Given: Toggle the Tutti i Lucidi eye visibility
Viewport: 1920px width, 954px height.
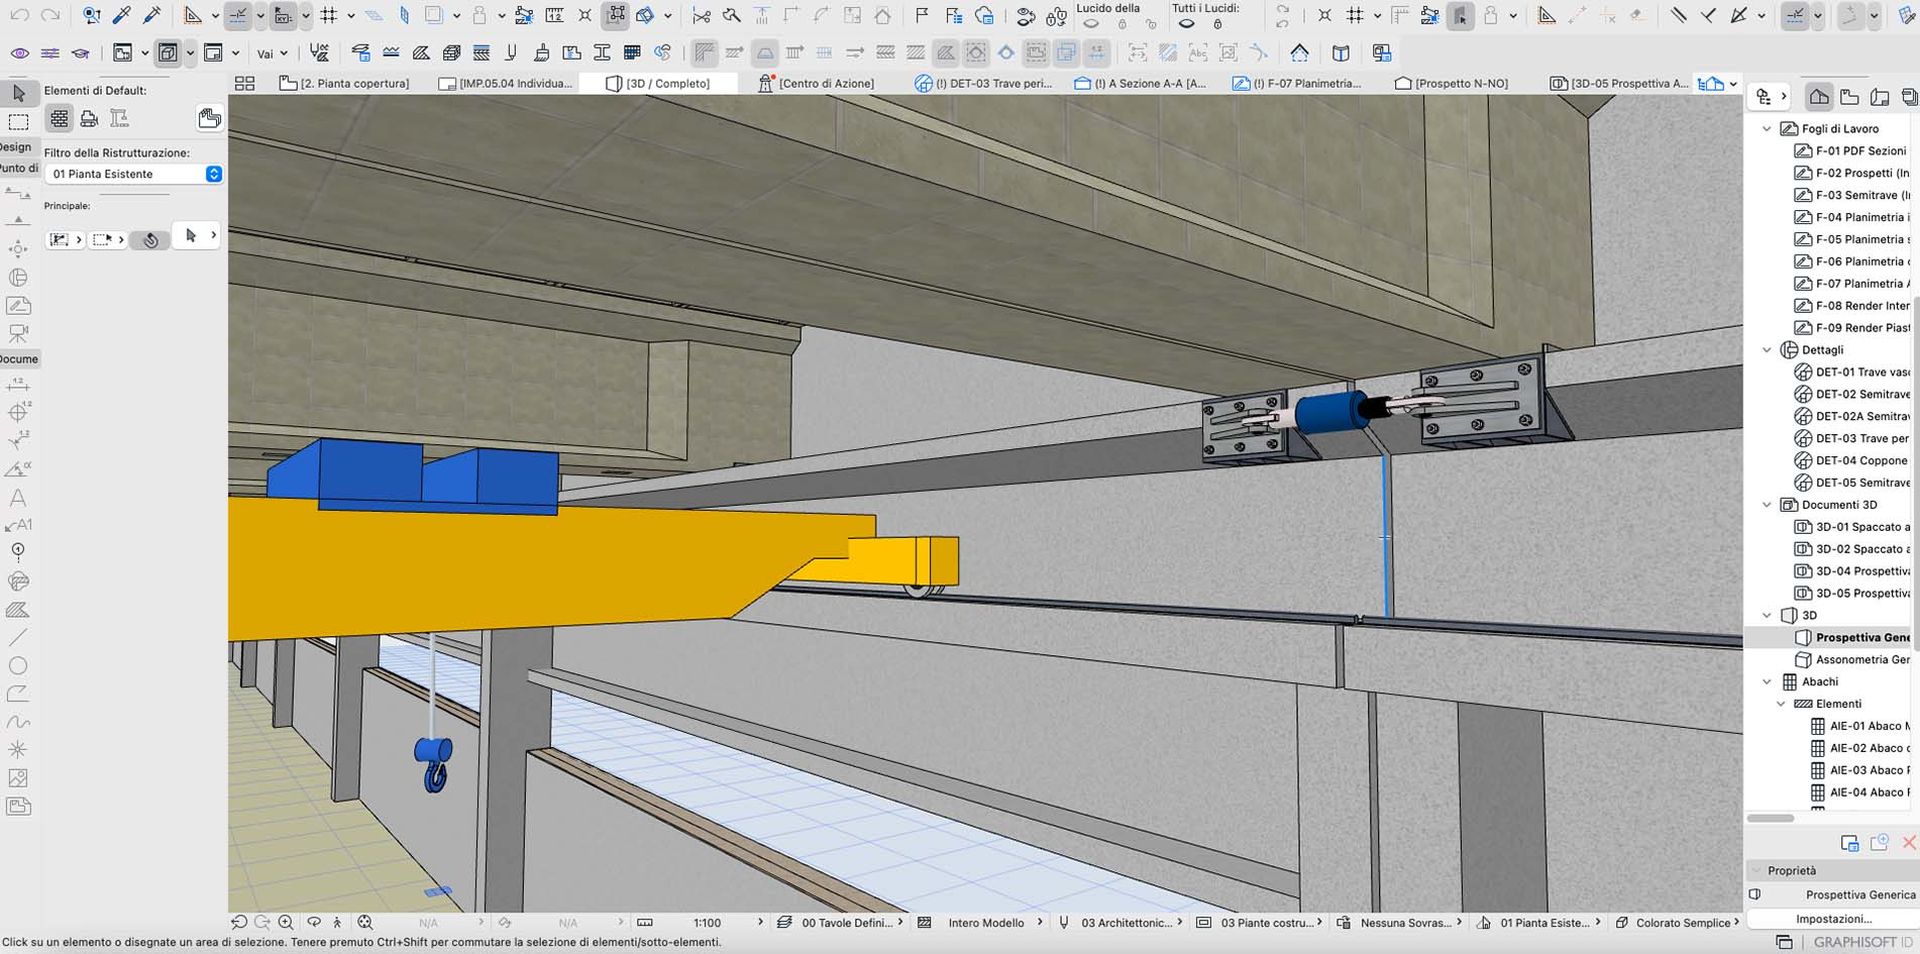Looking at the screenshot, I should (1186, 24).
